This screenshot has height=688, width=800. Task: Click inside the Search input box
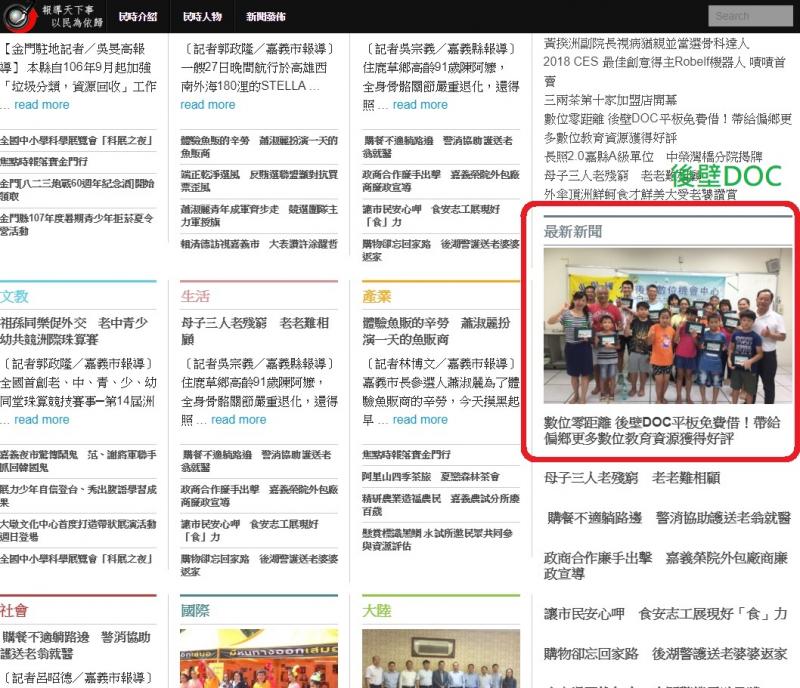coord(752,16)
